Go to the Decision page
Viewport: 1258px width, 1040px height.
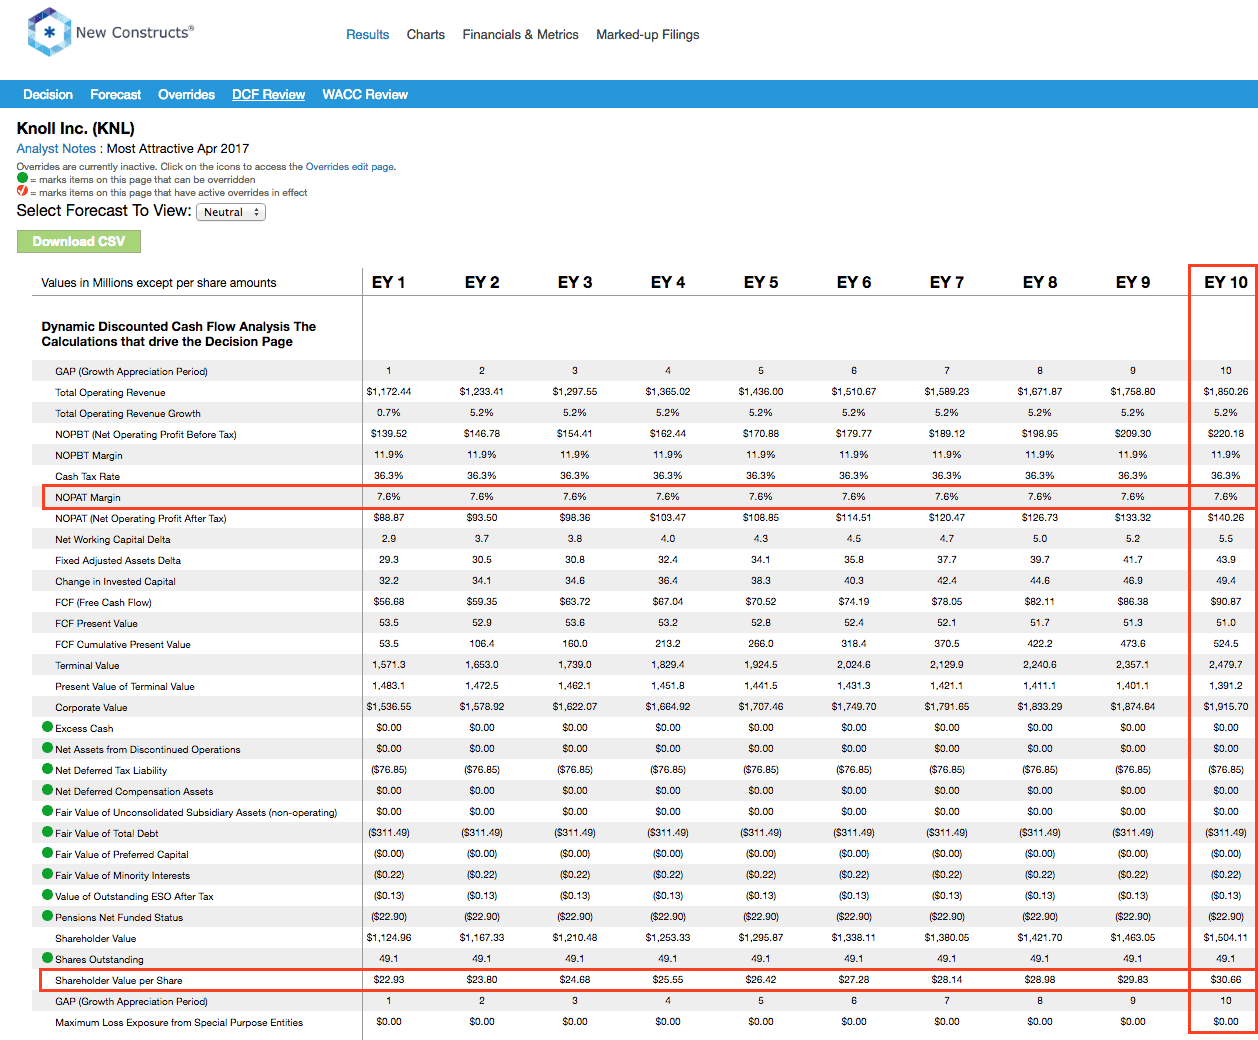(48, 94)
